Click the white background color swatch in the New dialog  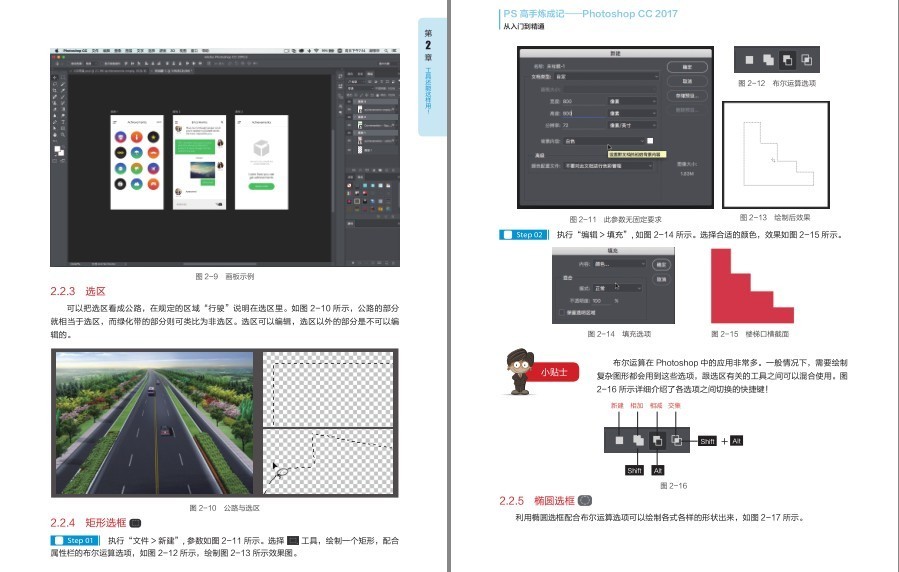coord(650,141)
